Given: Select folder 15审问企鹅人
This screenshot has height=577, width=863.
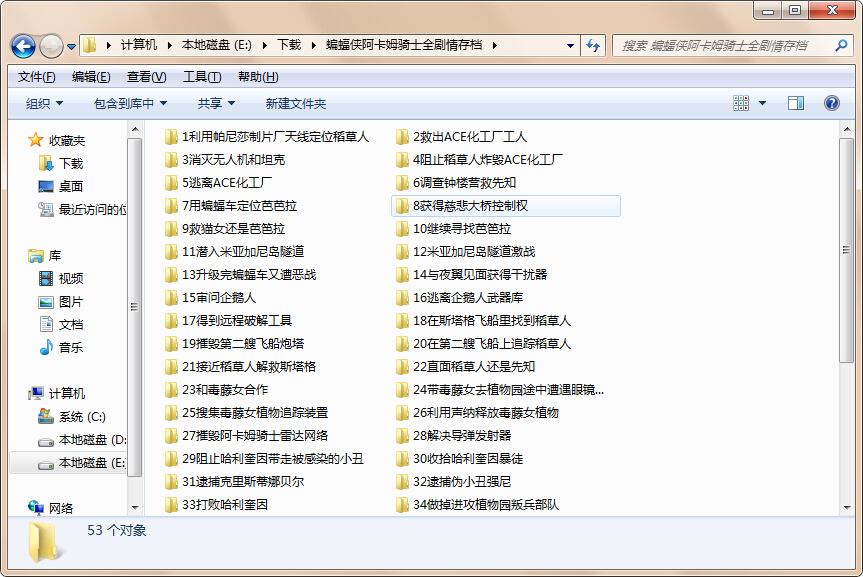Looking at the screenshot, I should [x=210, y=298].
